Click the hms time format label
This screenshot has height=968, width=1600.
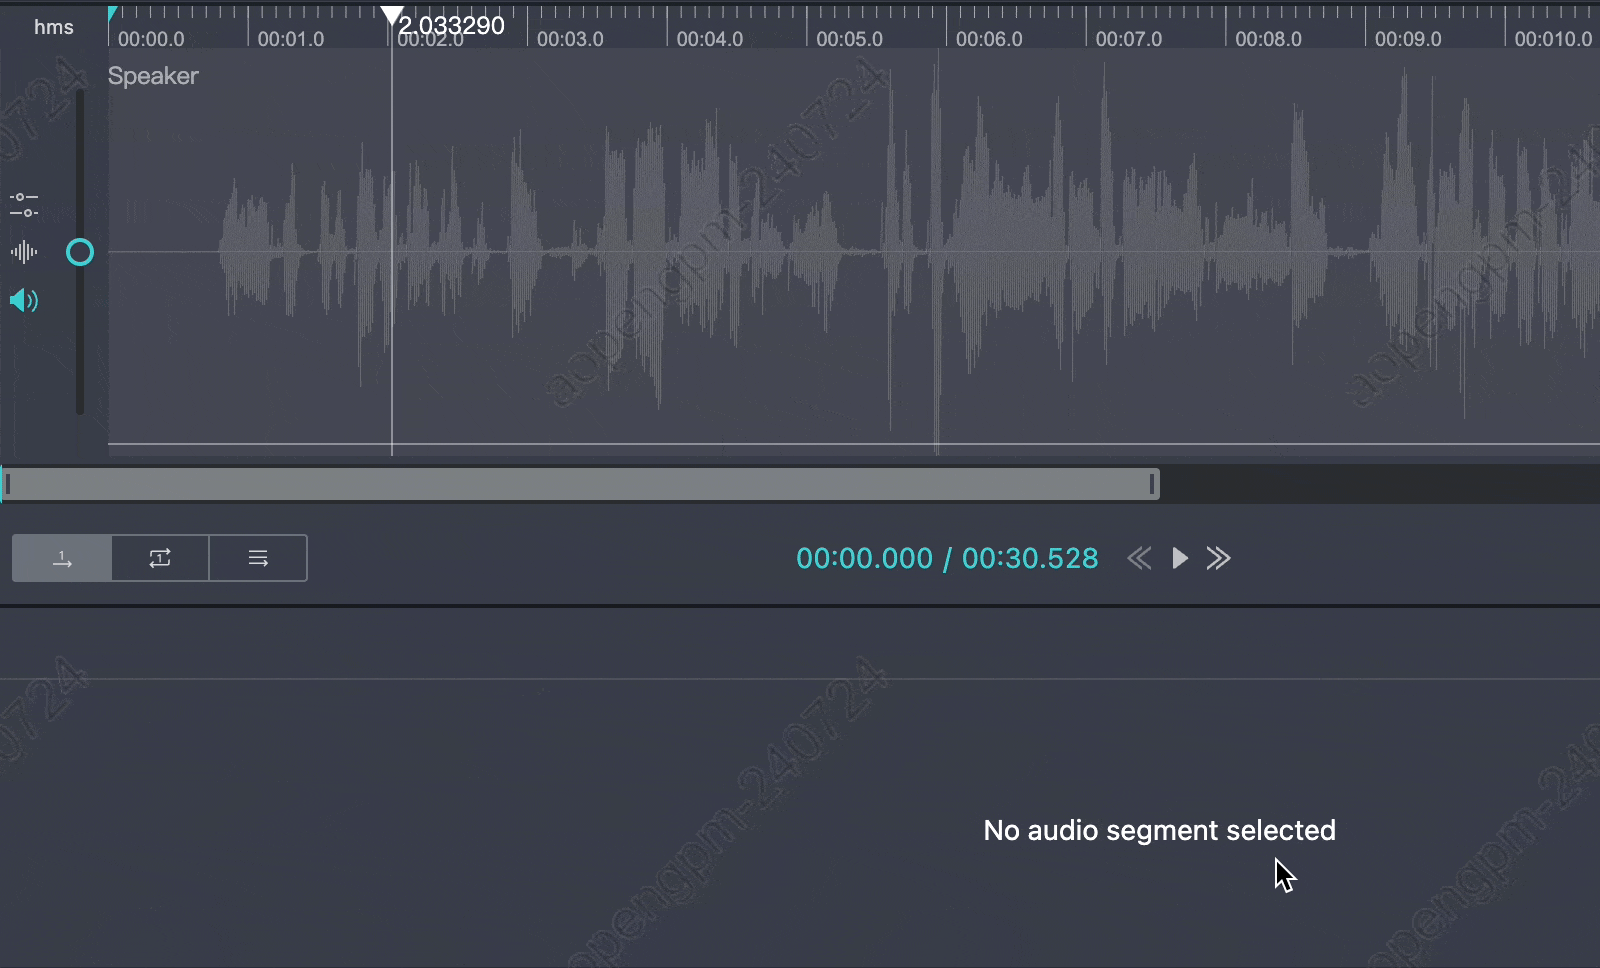(x=54, y=27)
